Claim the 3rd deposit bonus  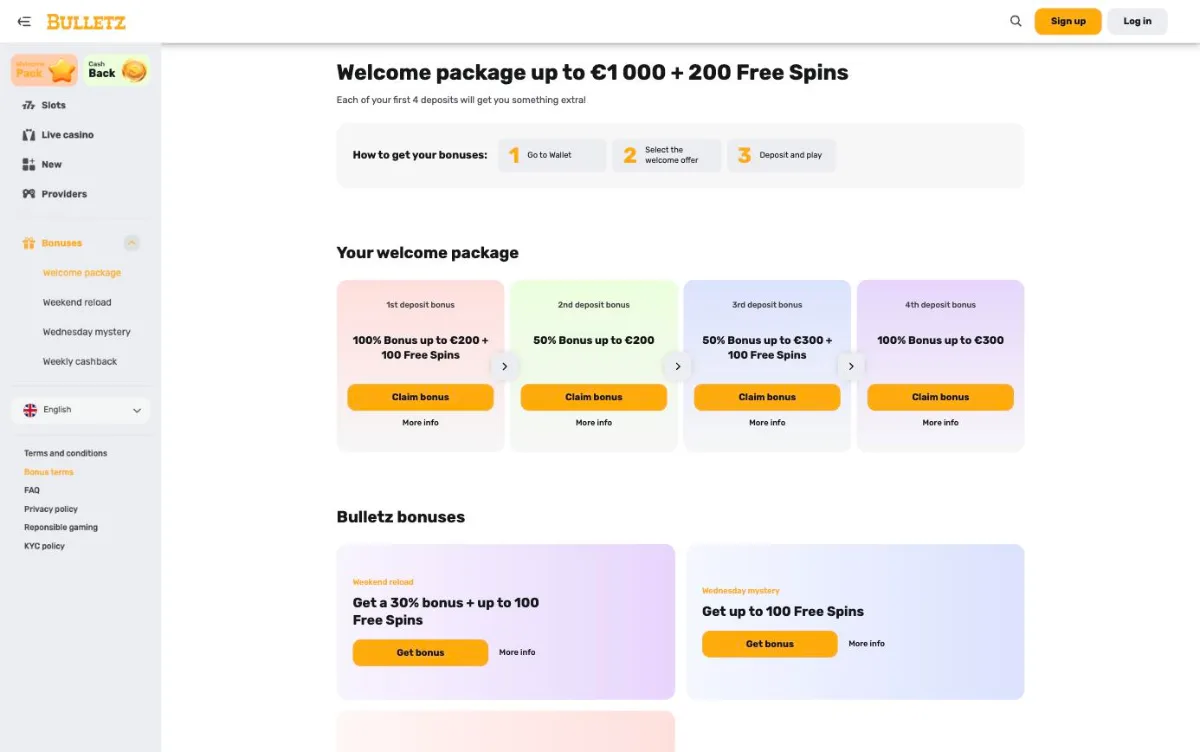tap(767, 397)
